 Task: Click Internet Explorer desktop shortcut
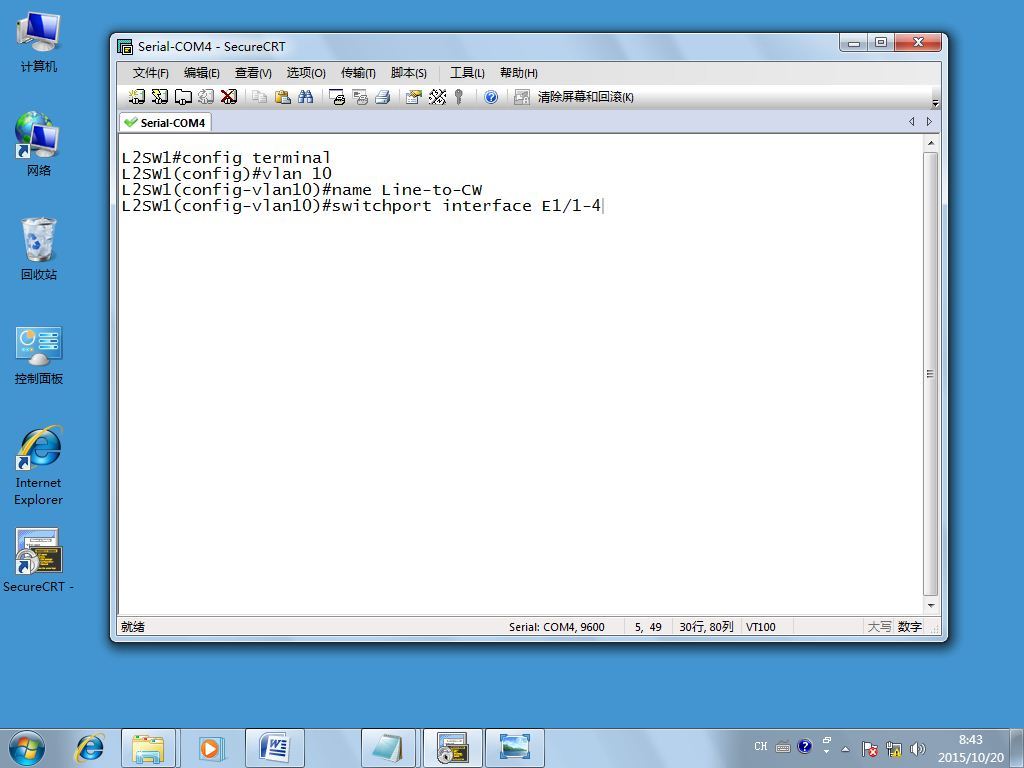point(39,465)
